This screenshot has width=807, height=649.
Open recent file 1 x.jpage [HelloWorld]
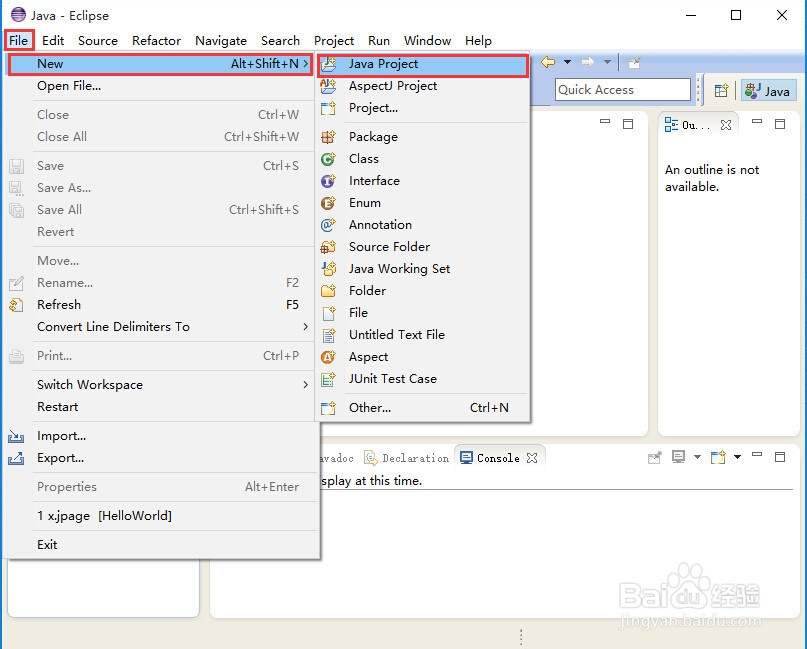tap(161, 516)
